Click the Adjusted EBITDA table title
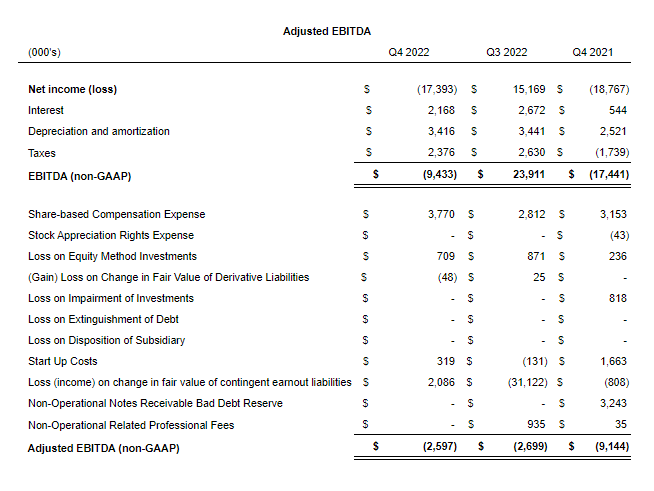This screenshot has height=491, width=654. click(x=327, y=31)
